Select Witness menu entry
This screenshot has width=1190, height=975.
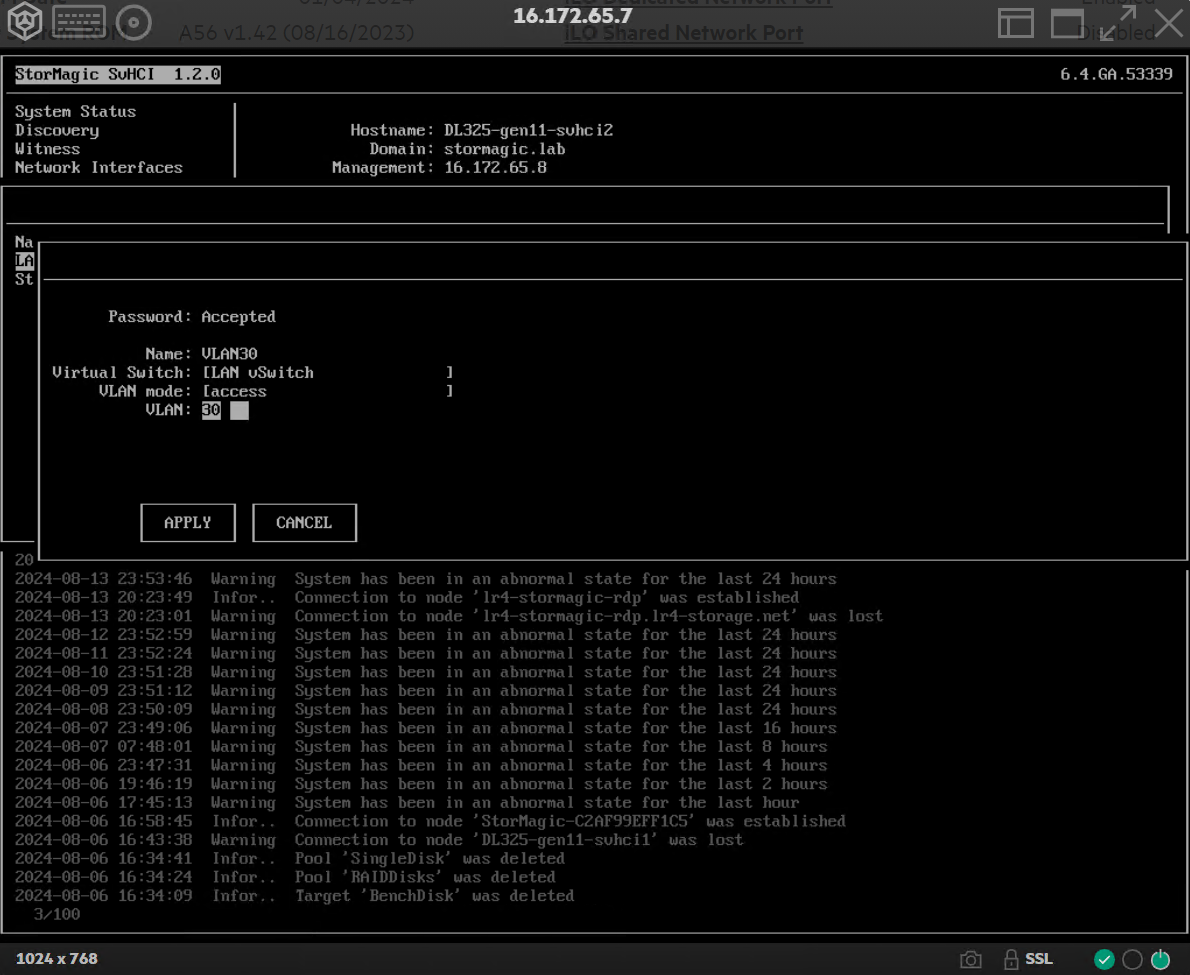[x=47, y=149]
